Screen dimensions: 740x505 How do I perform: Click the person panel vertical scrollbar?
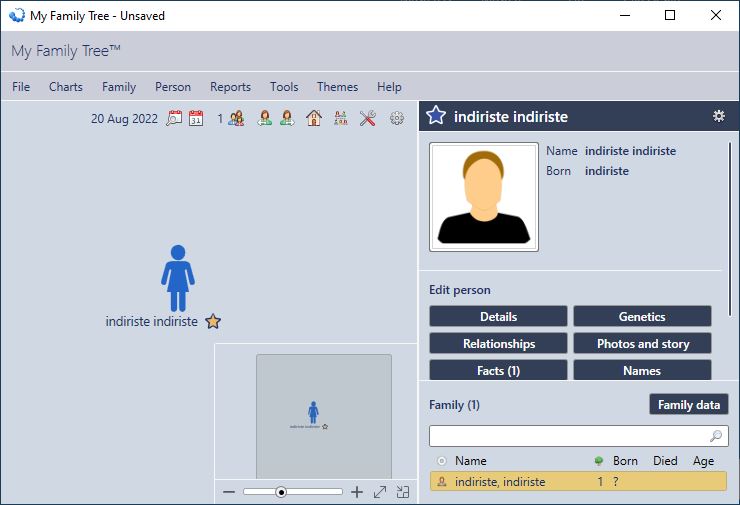point(730,229)
